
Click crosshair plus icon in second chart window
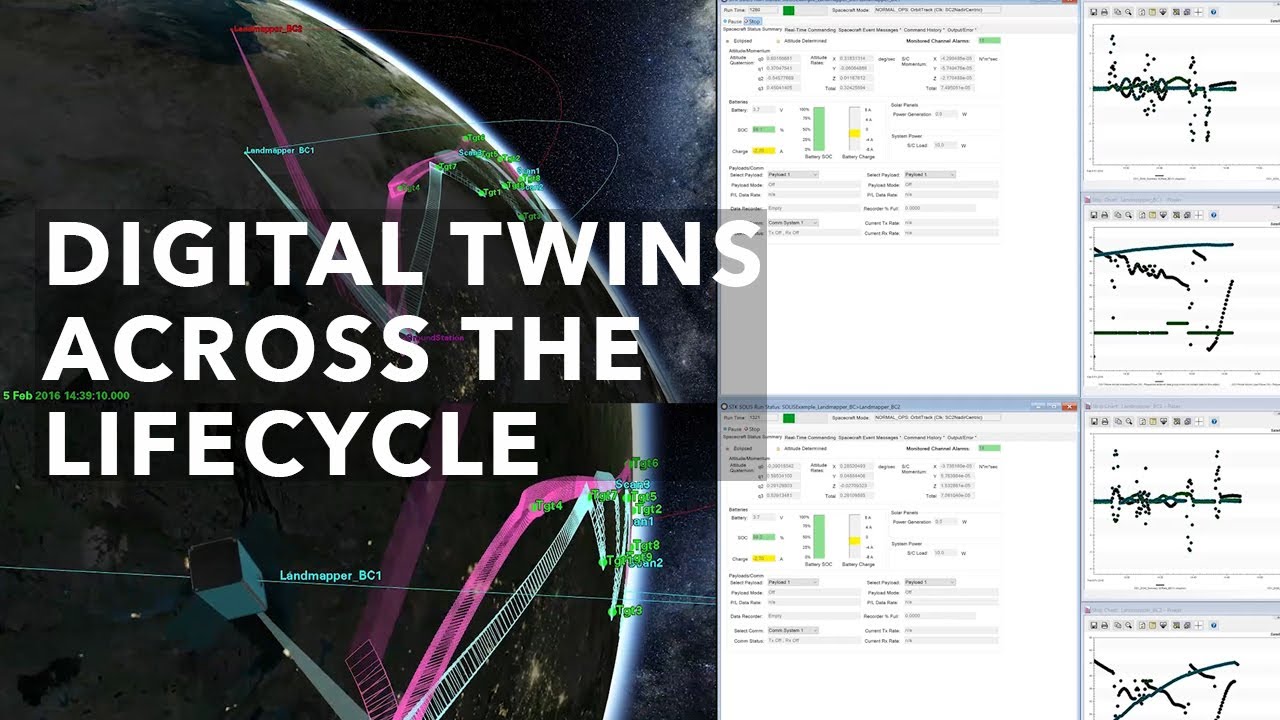click(1198, 215)
